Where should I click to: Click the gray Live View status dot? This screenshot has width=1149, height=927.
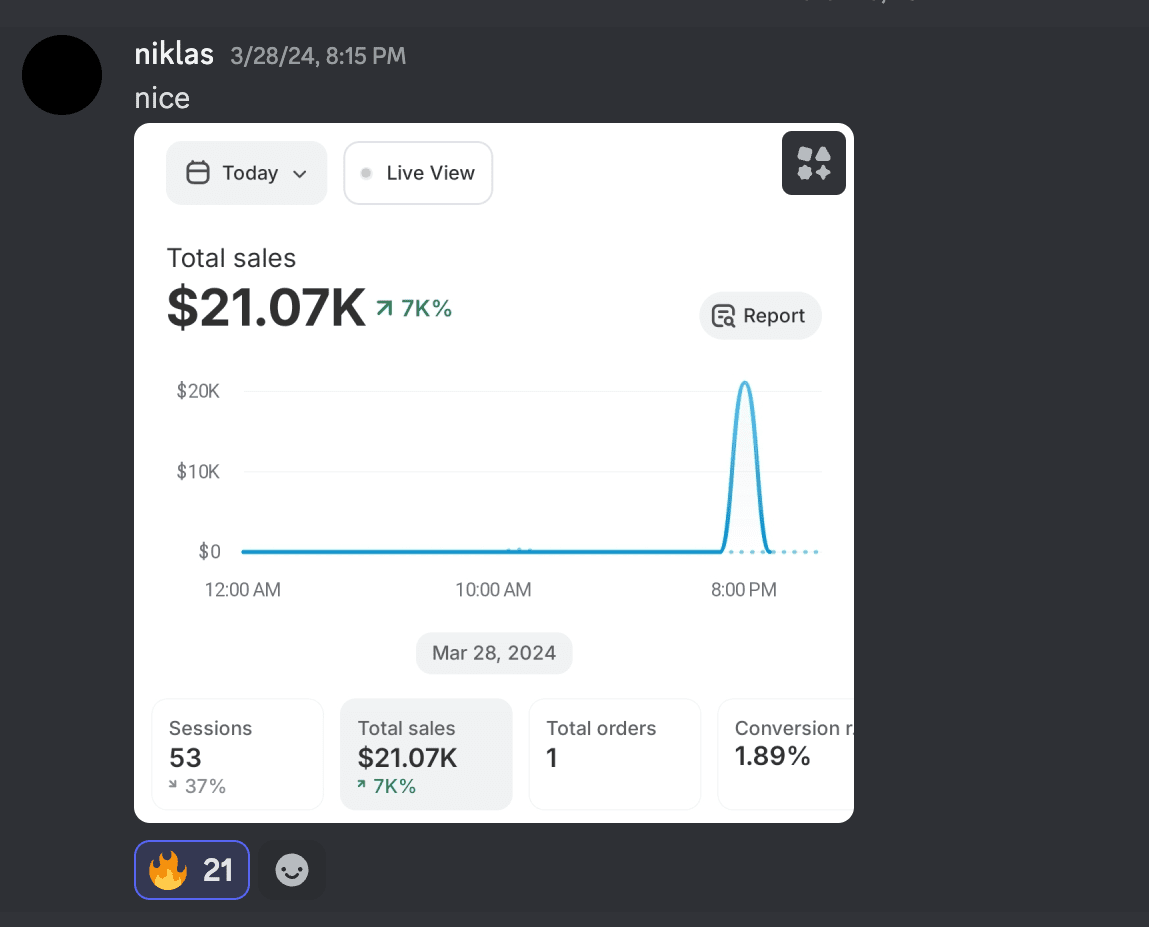[x=366, y=173]
